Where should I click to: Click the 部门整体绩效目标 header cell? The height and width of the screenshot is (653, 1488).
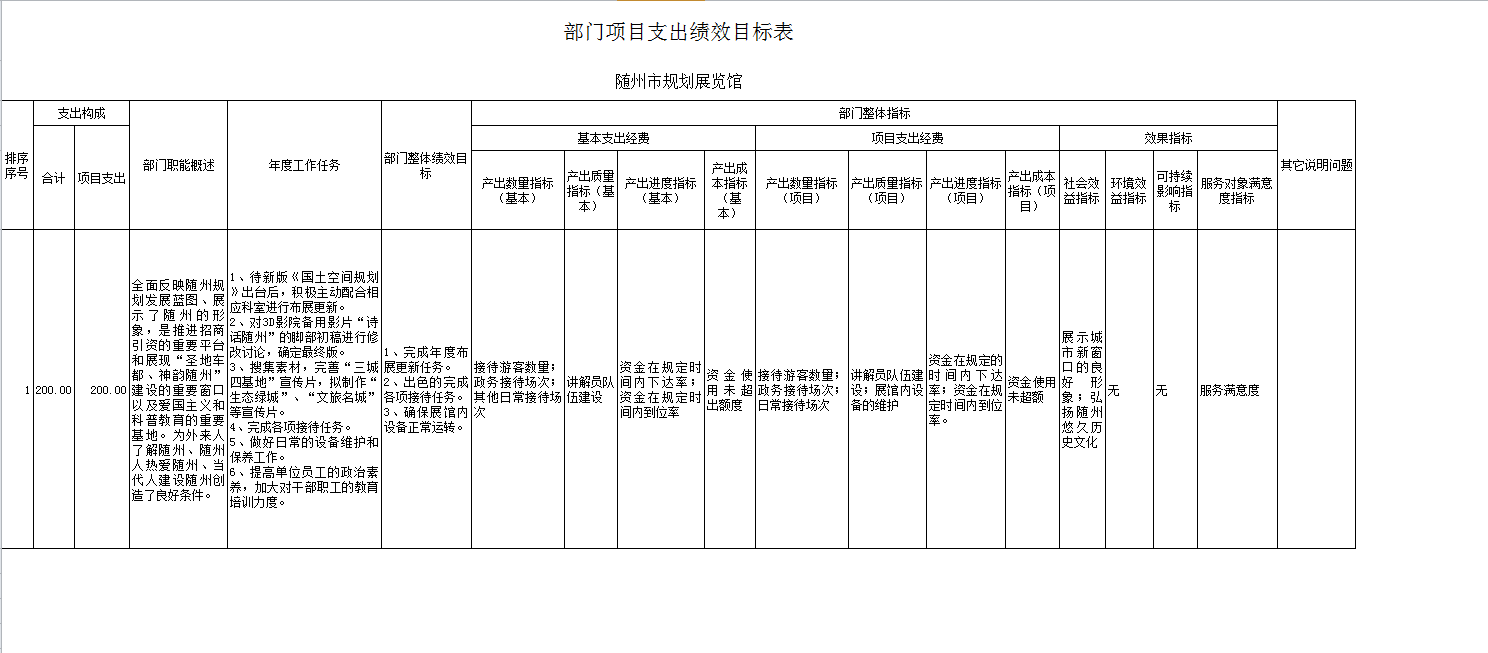click(x=426, y=165)
